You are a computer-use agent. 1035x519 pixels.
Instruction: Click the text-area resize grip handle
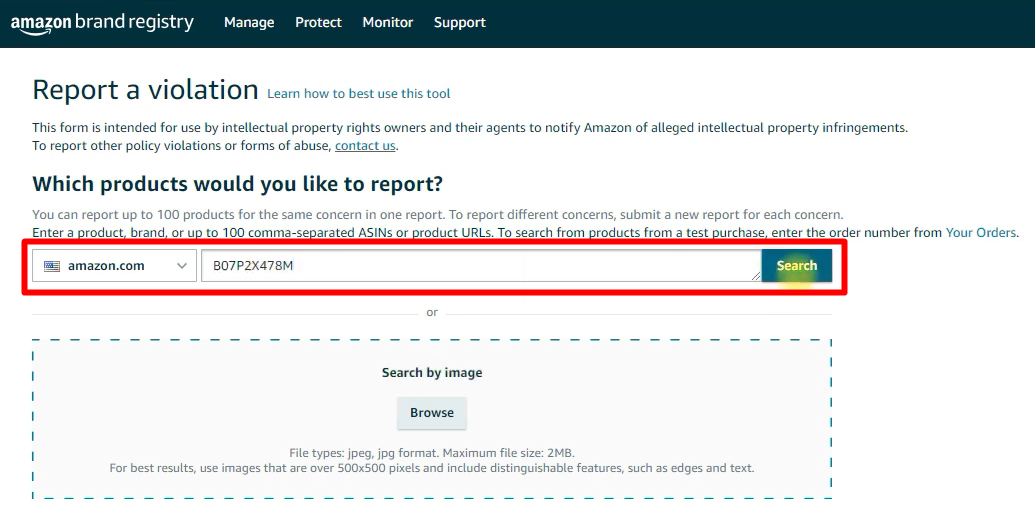(x=755, y=275)
